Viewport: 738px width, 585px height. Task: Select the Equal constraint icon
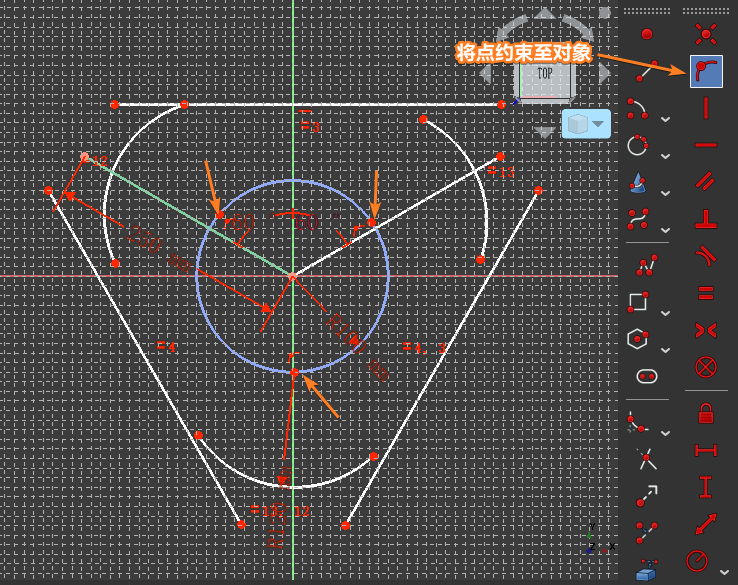pyautogui.click(x=706, y=293)
